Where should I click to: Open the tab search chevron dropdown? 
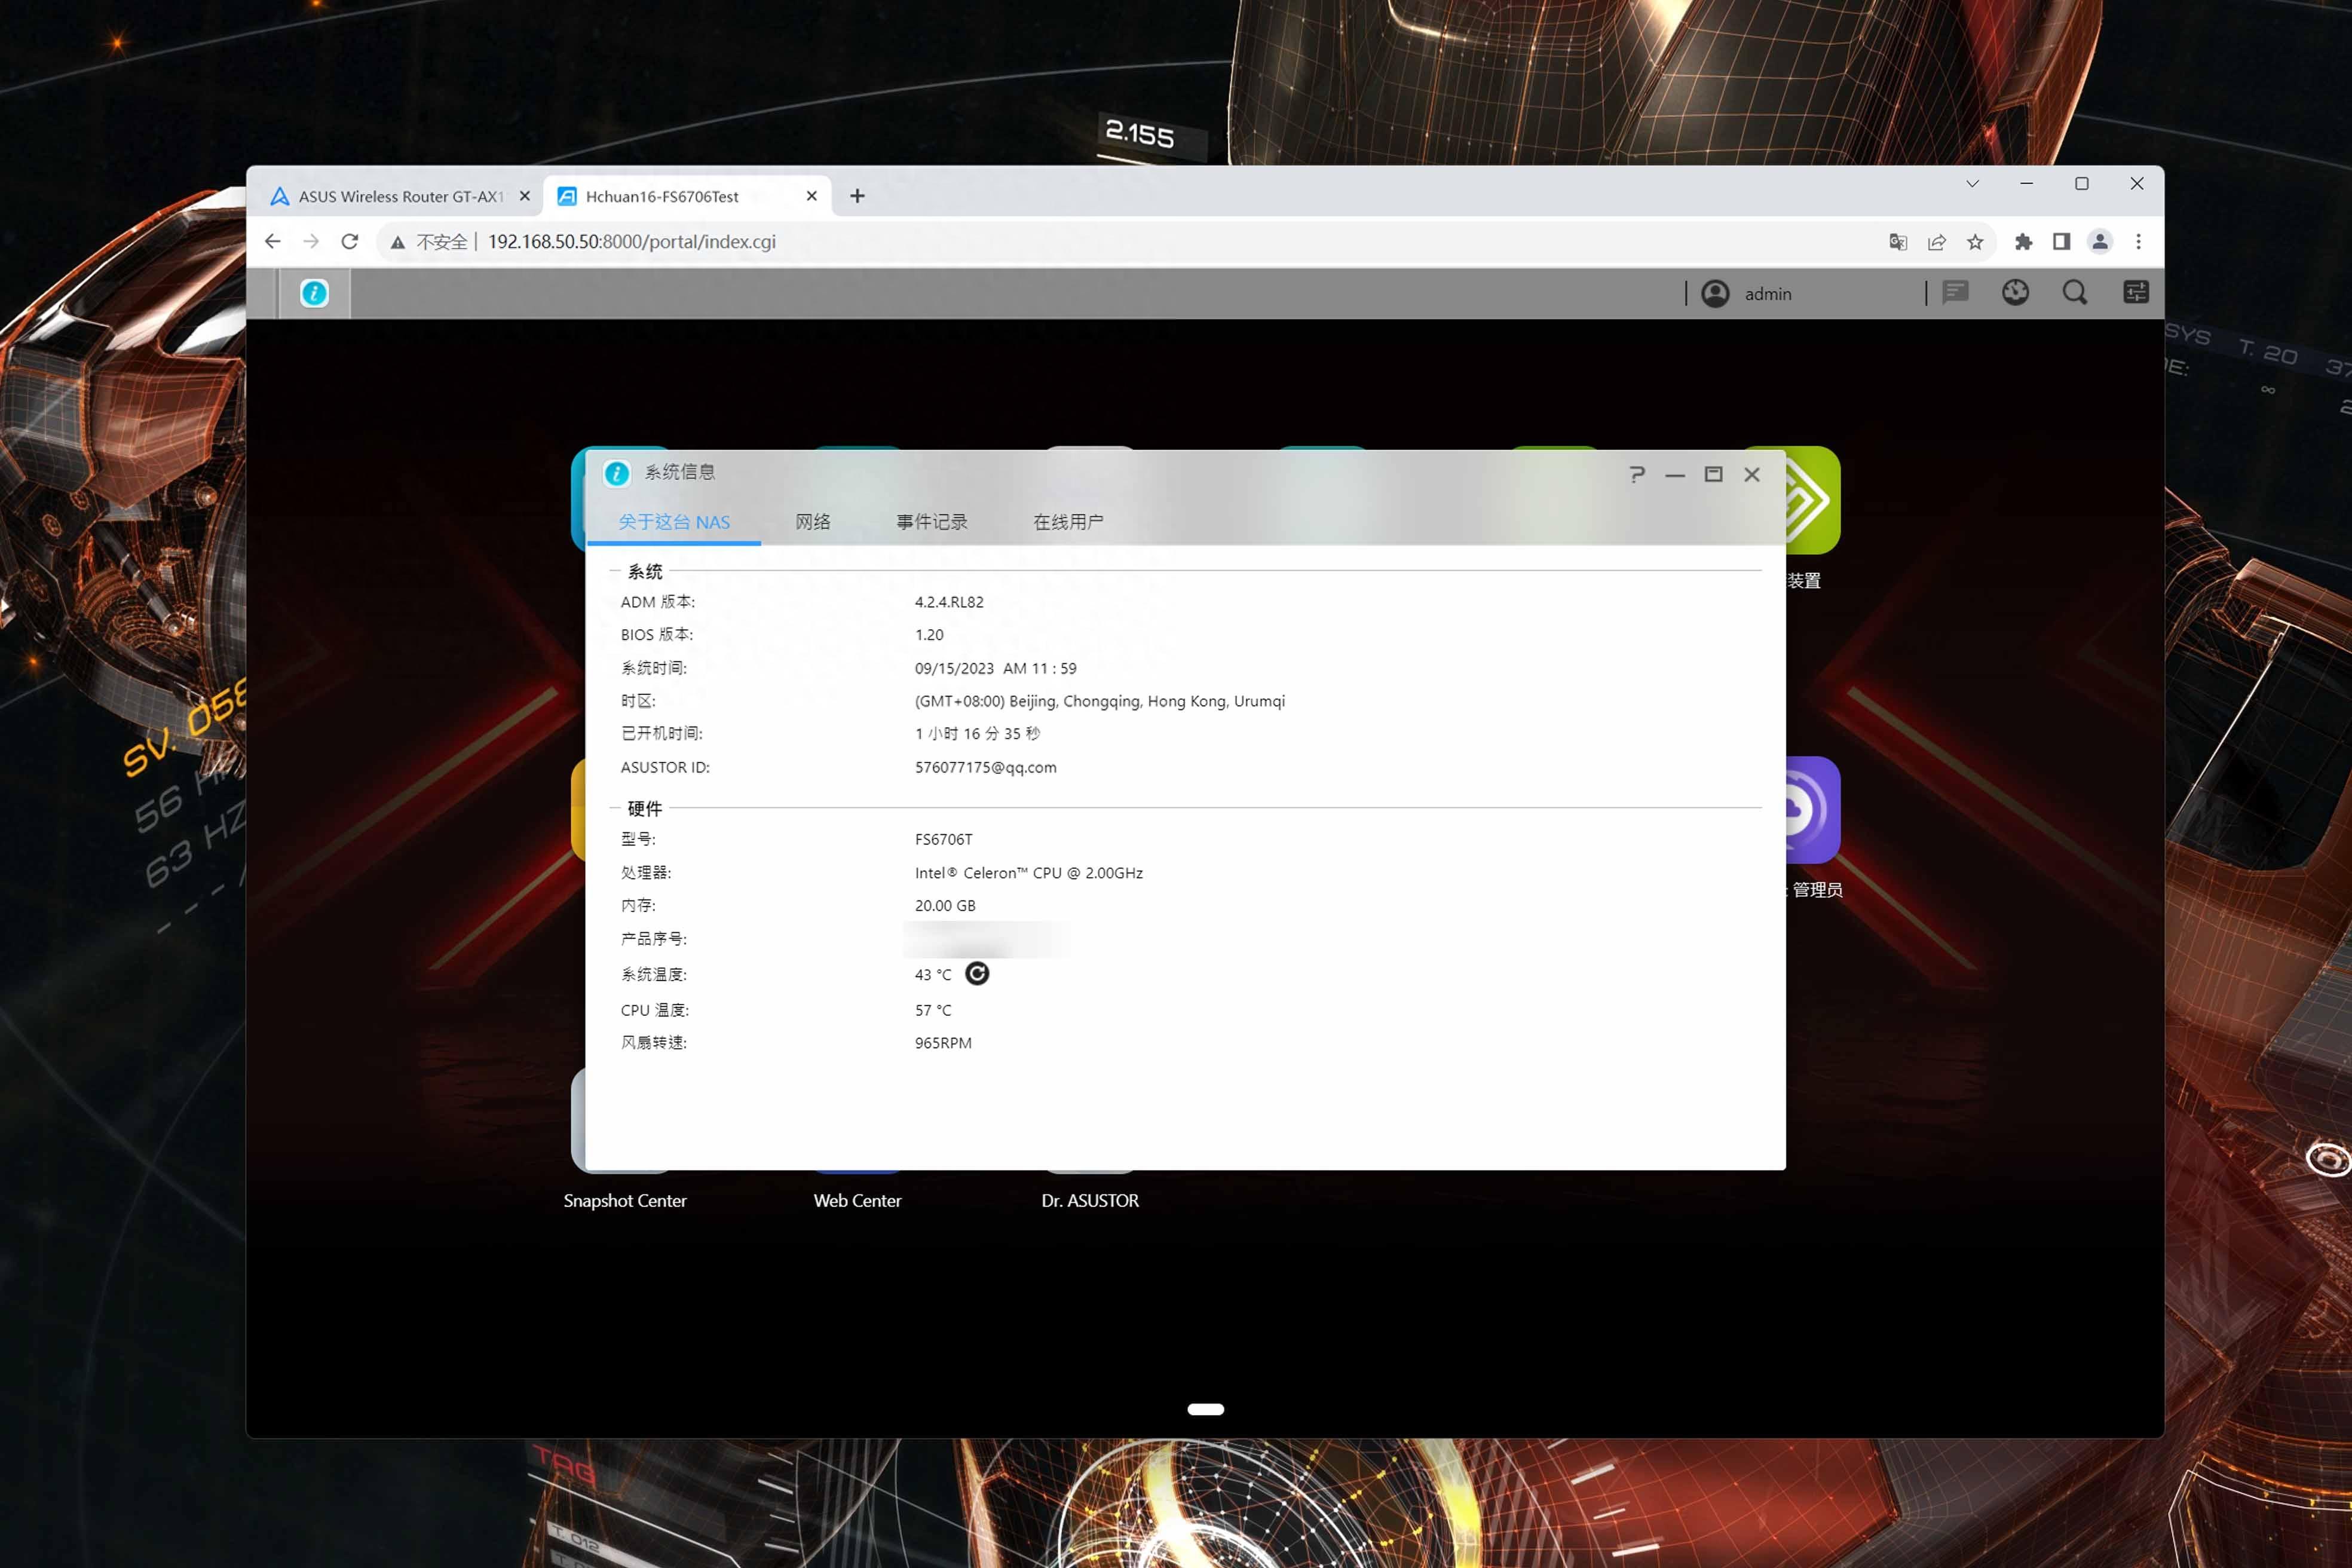tap(1973, 184)
